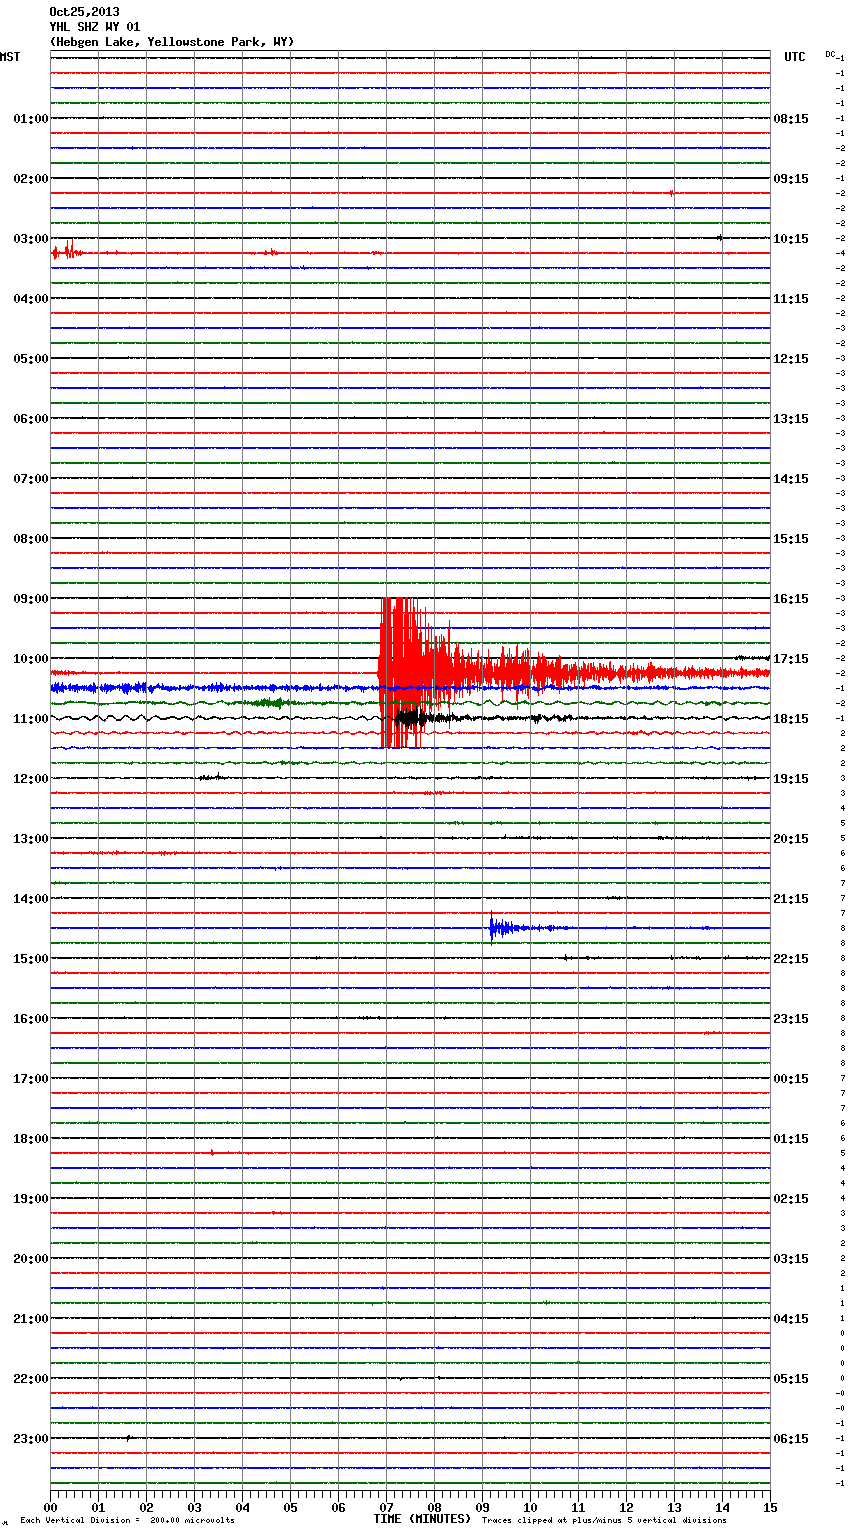Select the 10:00 MST time label
This screenshot has width=850, height=1534.
(x=30, y=659)
